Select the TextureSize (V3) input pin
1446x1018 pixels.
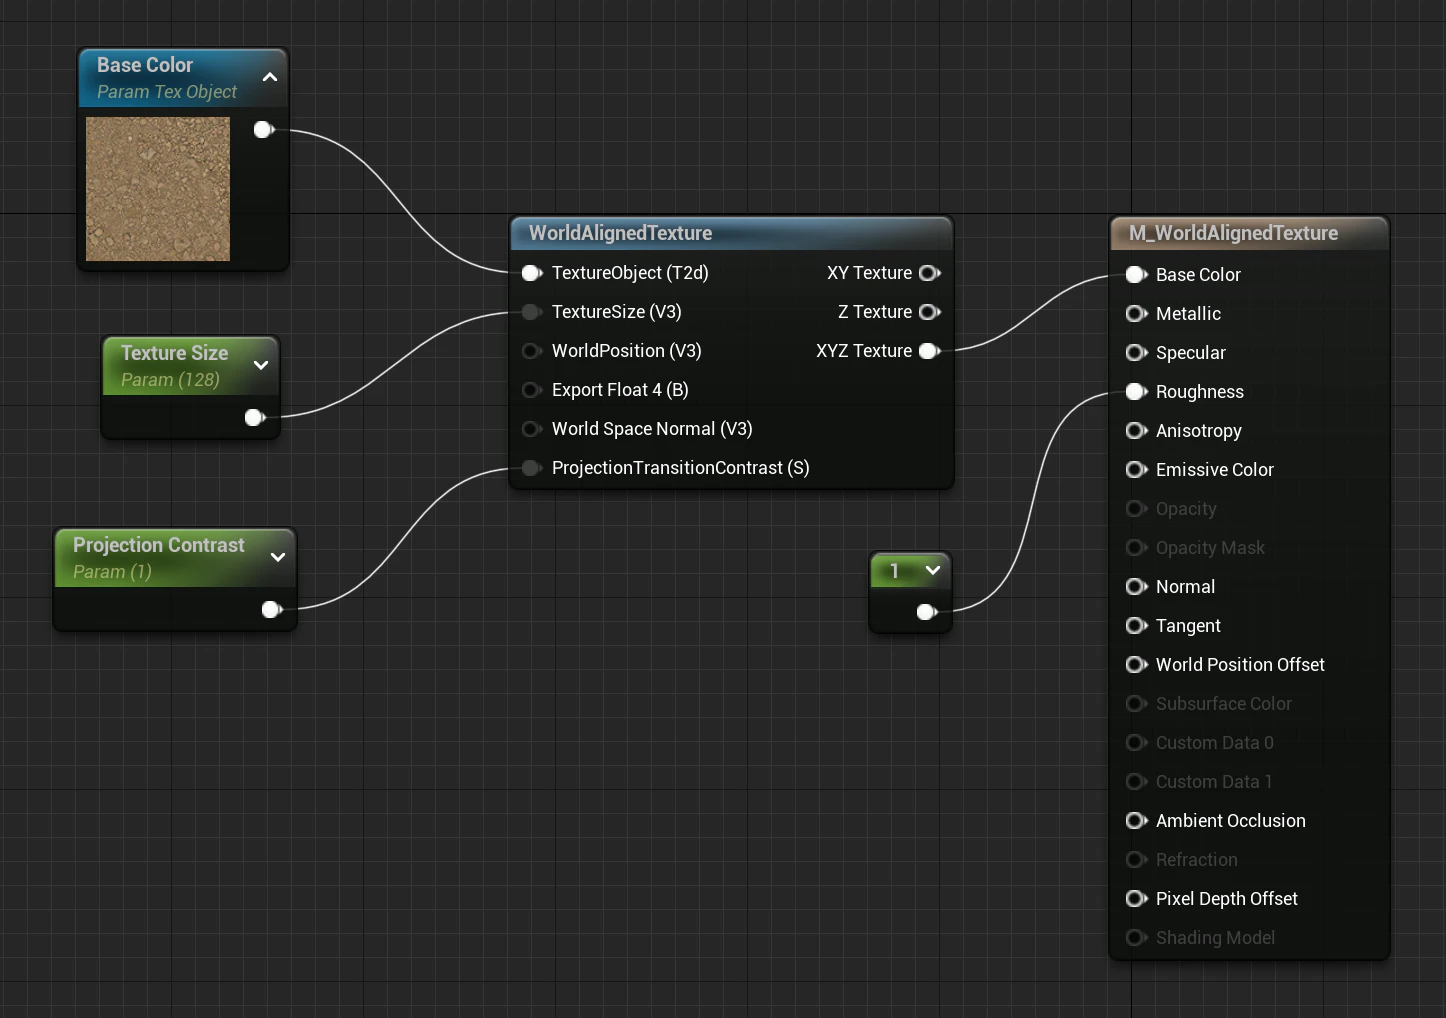click(532, 312)
